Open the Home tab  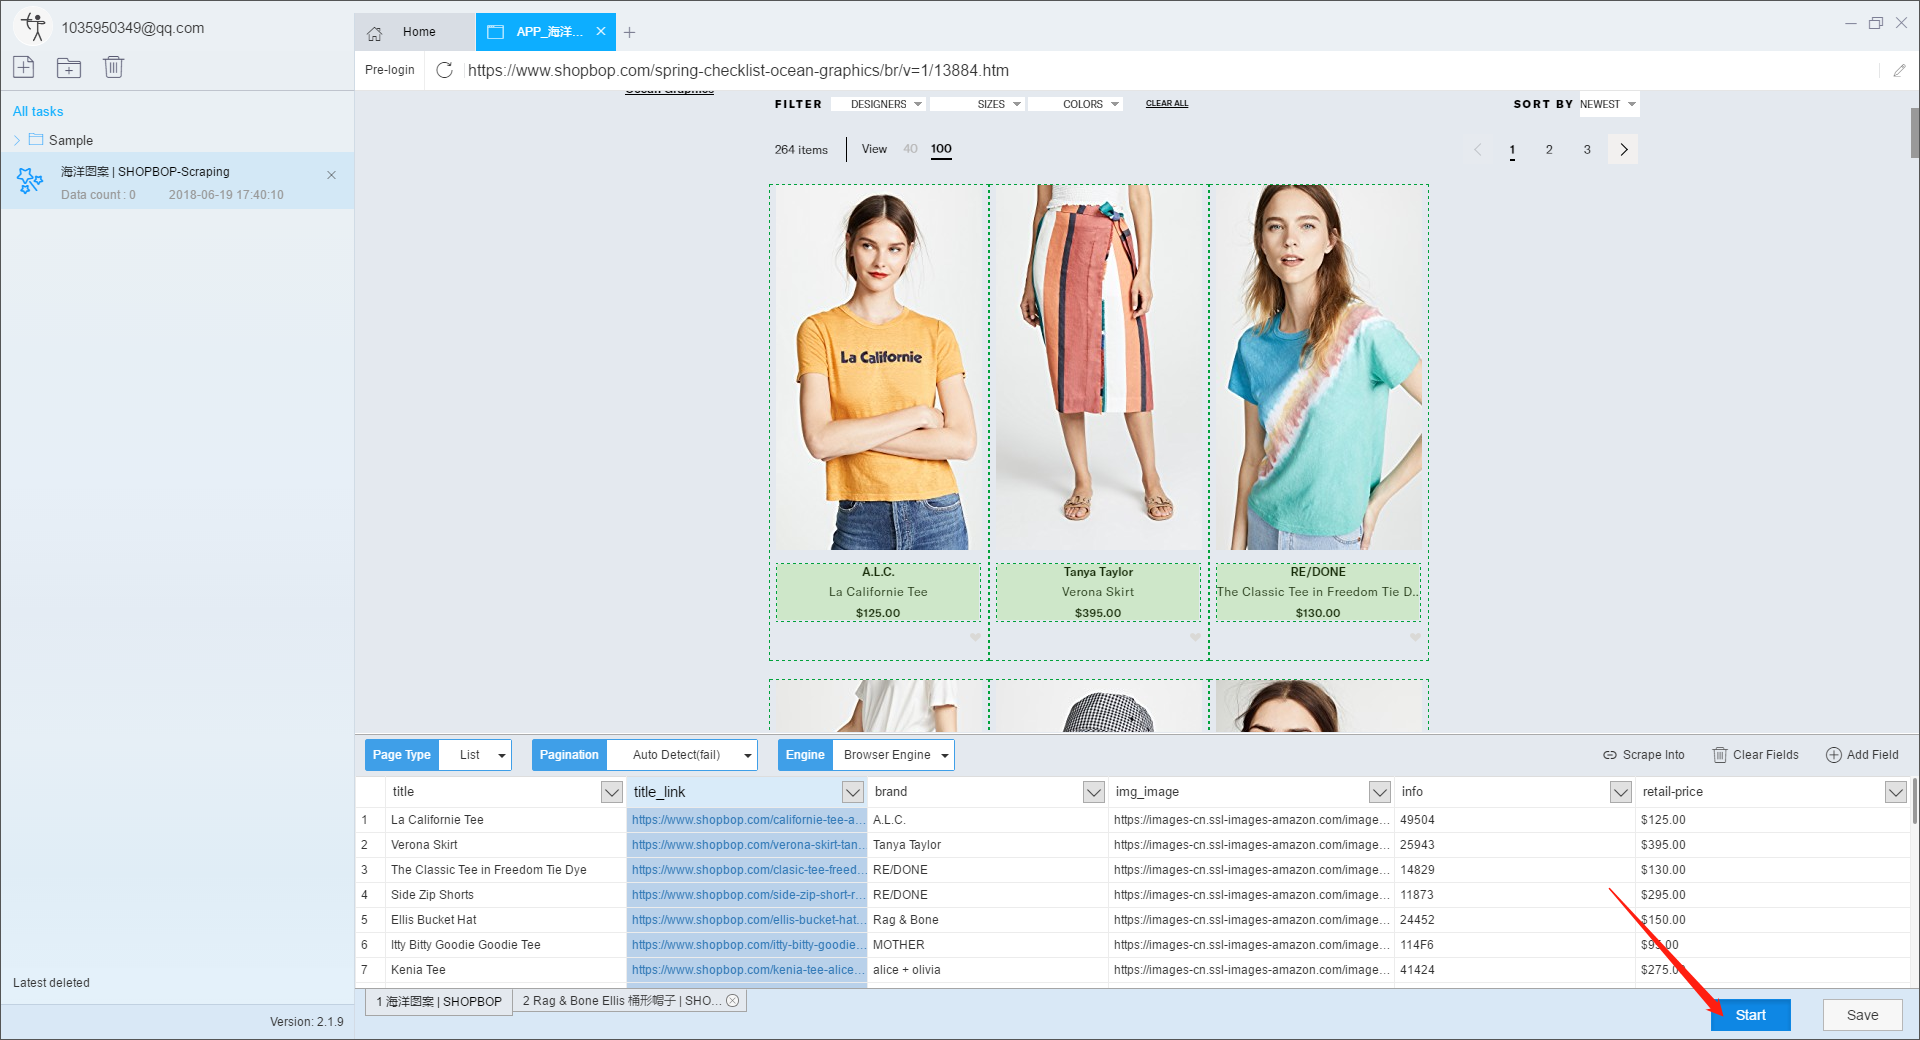[x=415, y=32]
